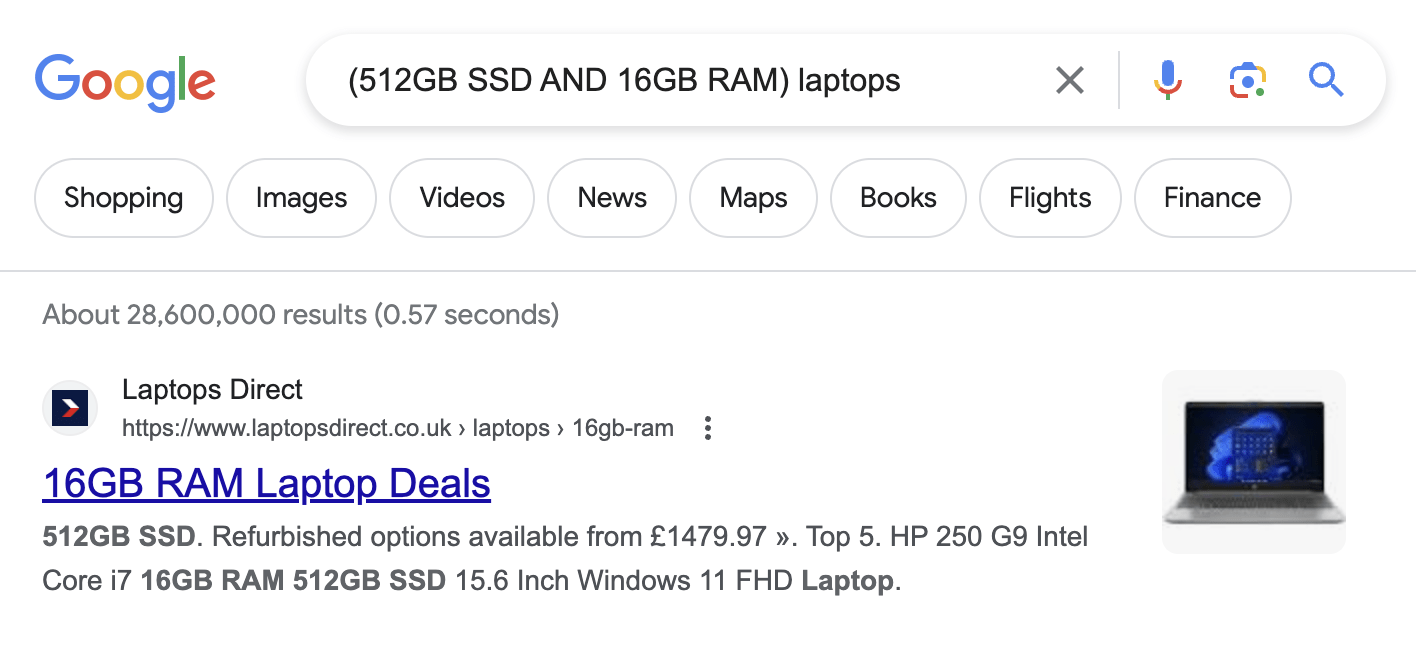This screenshot has width=1416, height=668.
Task: Open the three-dot menu beside the result URL
Action: (708, 429)
